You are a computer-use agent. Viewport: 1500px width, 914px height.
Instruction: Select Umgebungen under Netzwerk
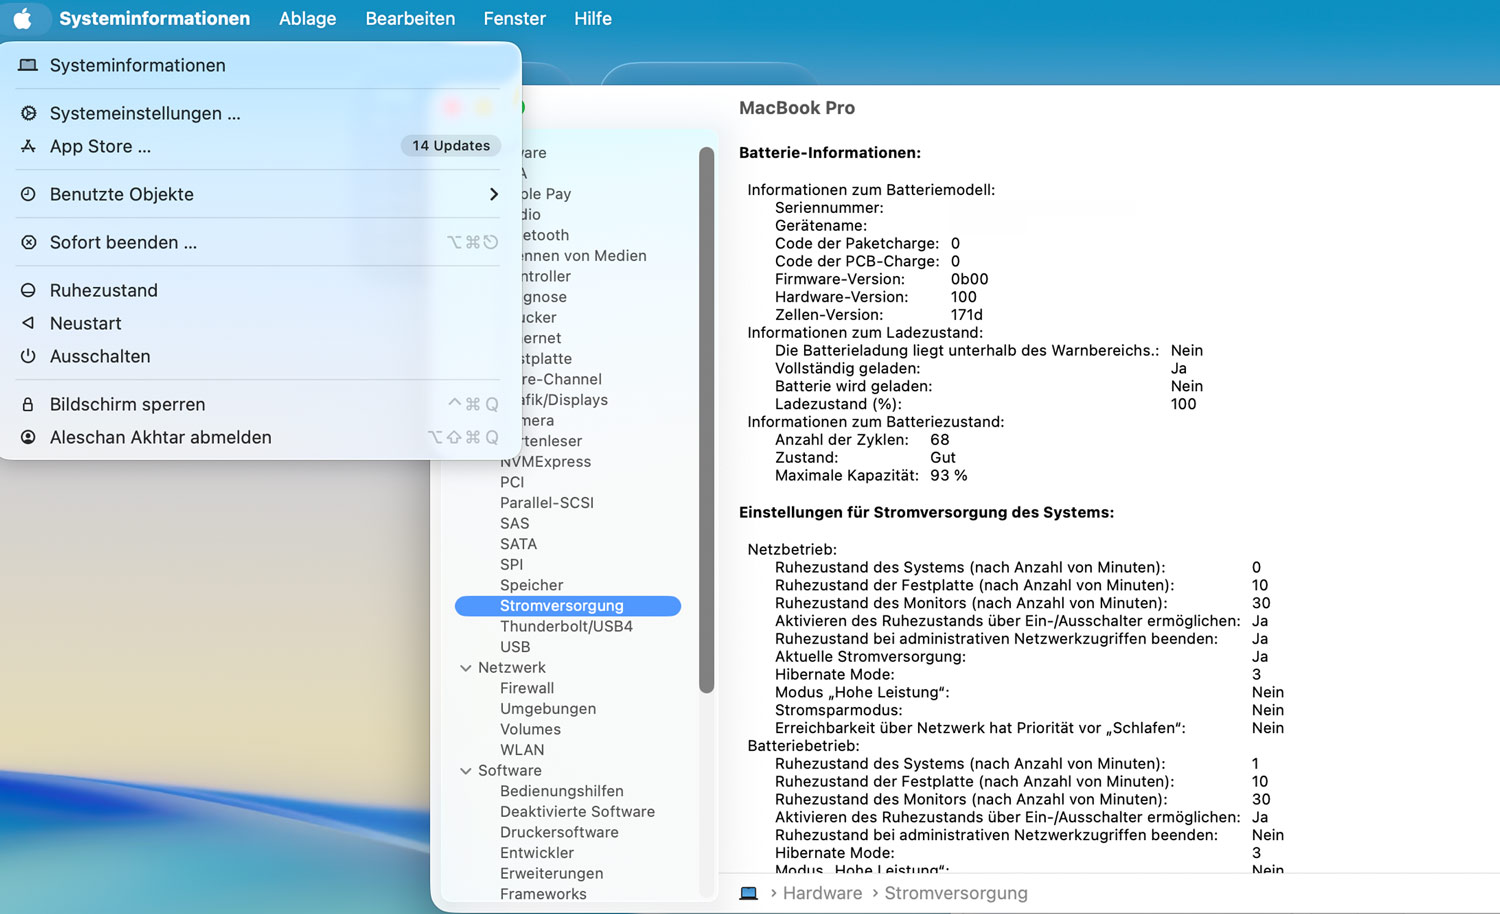[548, 709]
